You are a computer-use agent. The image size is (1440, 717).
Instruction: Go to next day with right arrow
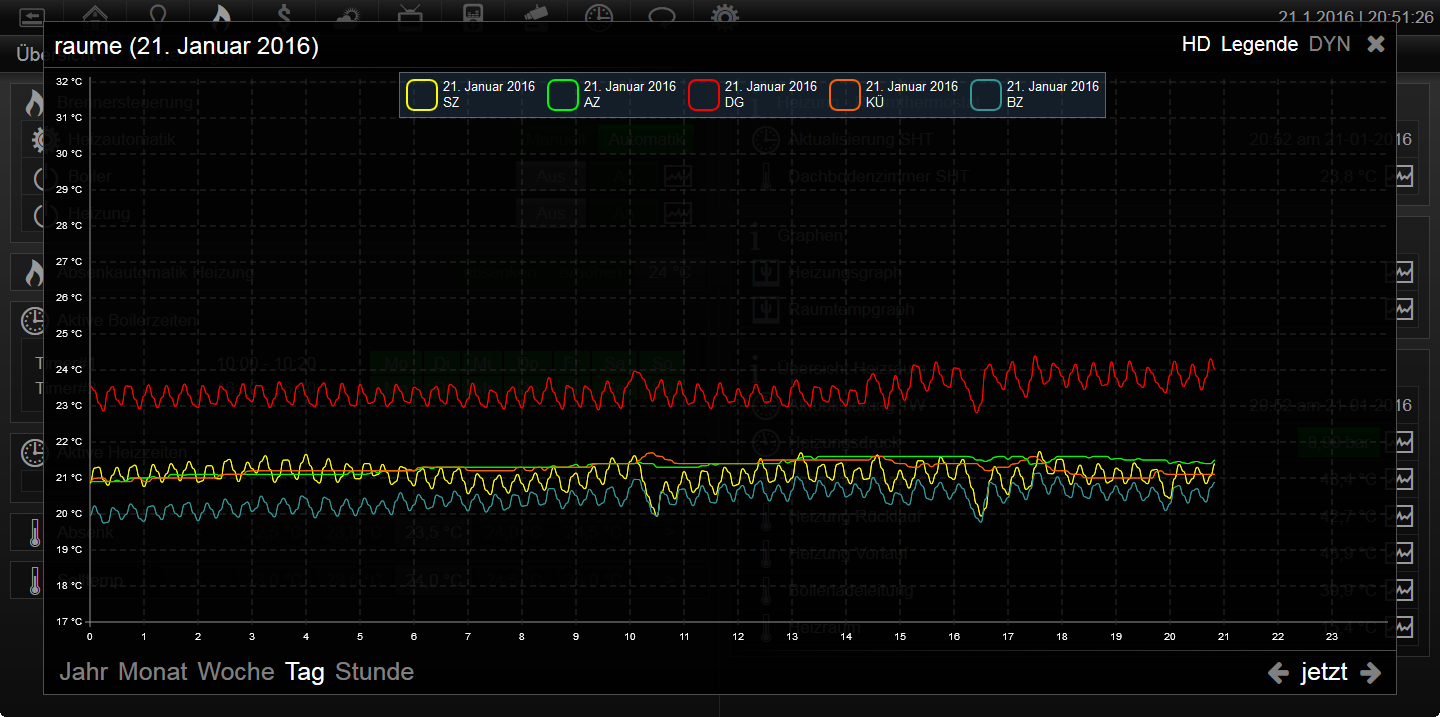tap(1371, 673)
